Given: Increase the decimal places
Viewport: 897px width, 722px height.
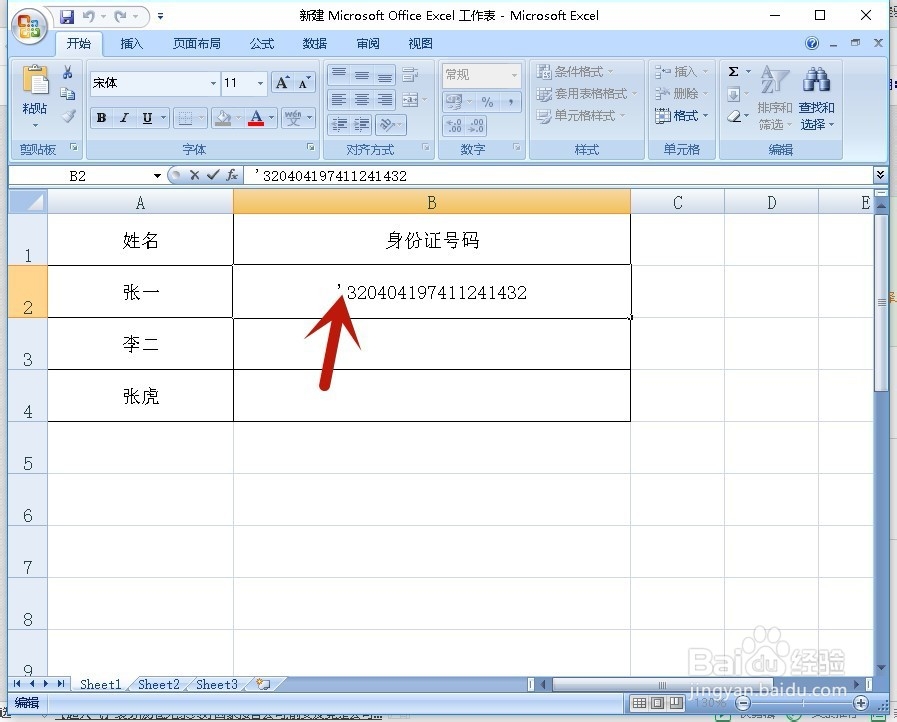Looking at the screenshot, I should point(454,125).
